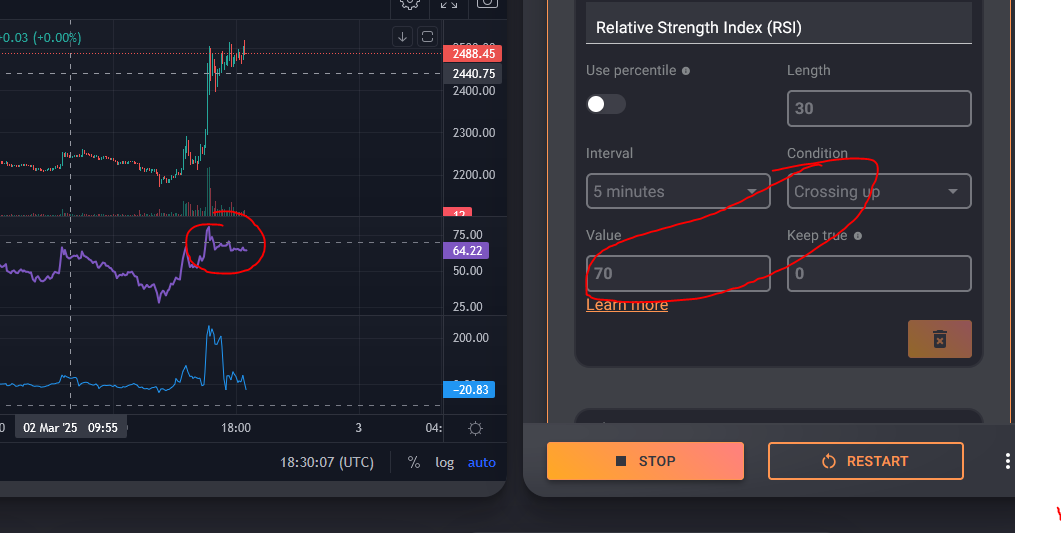
Task: Toggle the Use percentile switch
Action: 606,104
